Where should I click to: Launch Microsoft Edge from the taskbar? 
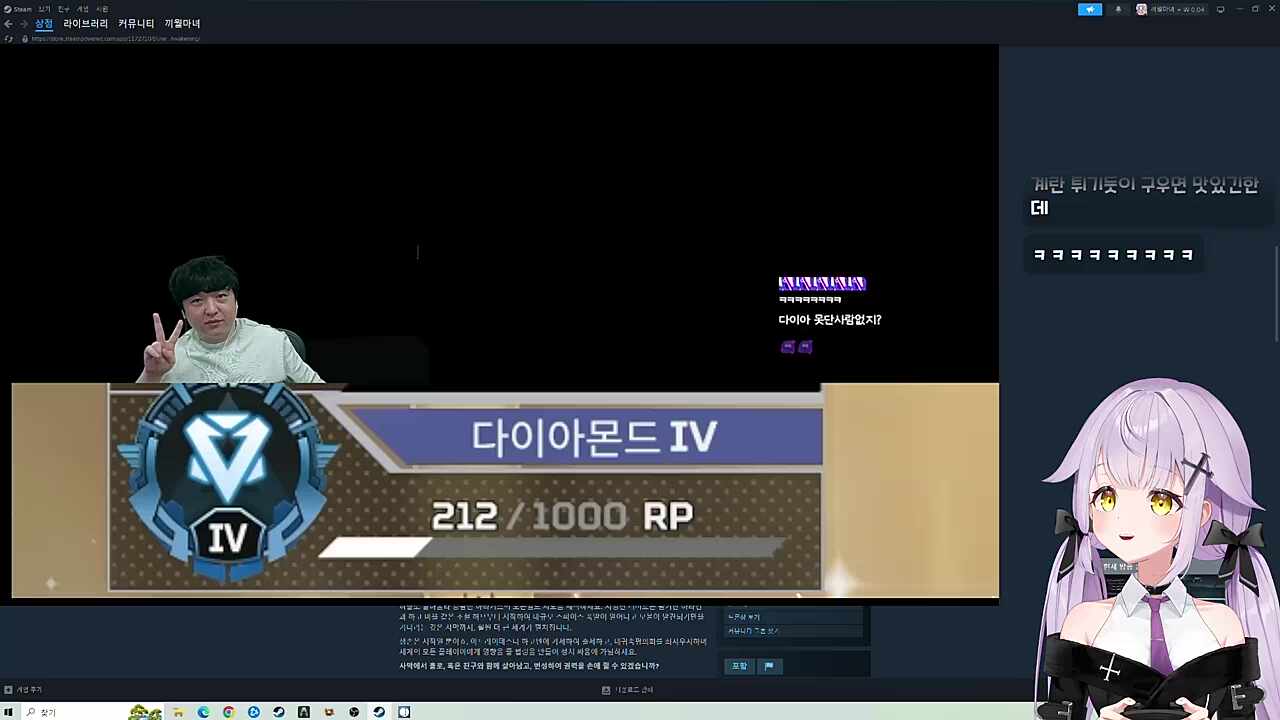(204, 712)
